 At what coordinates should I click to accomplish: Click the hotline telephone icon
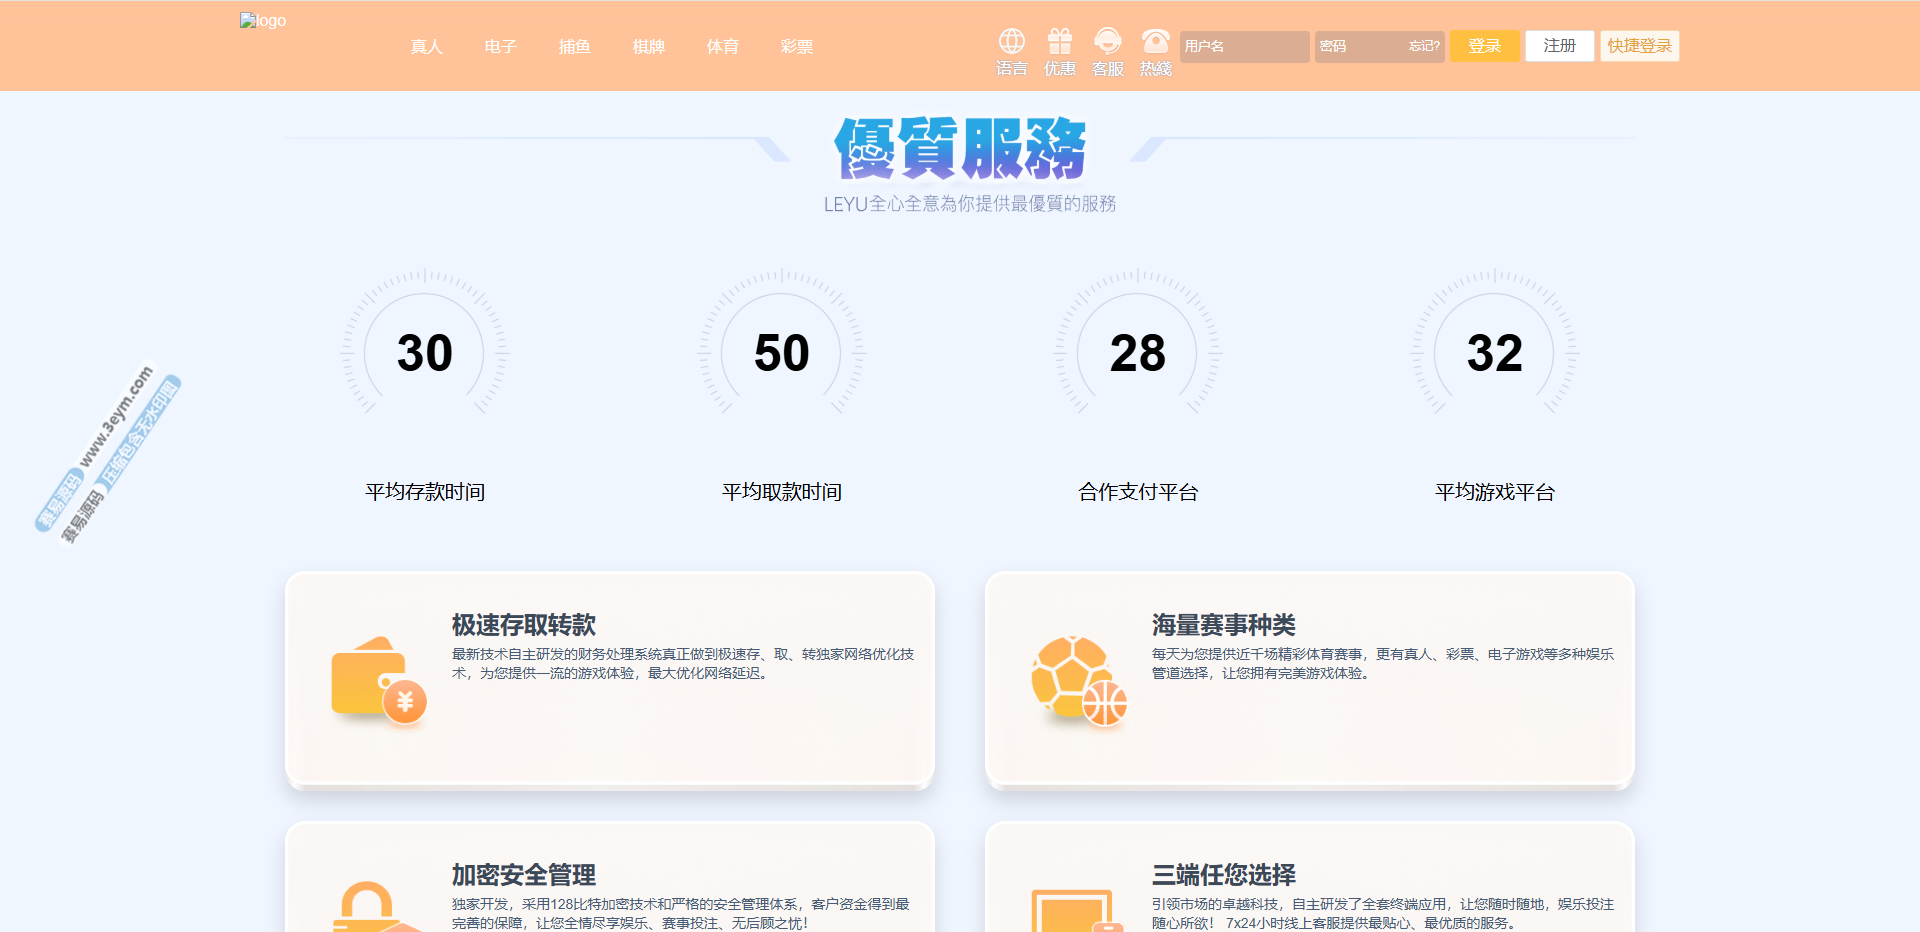coord(1155,41)
